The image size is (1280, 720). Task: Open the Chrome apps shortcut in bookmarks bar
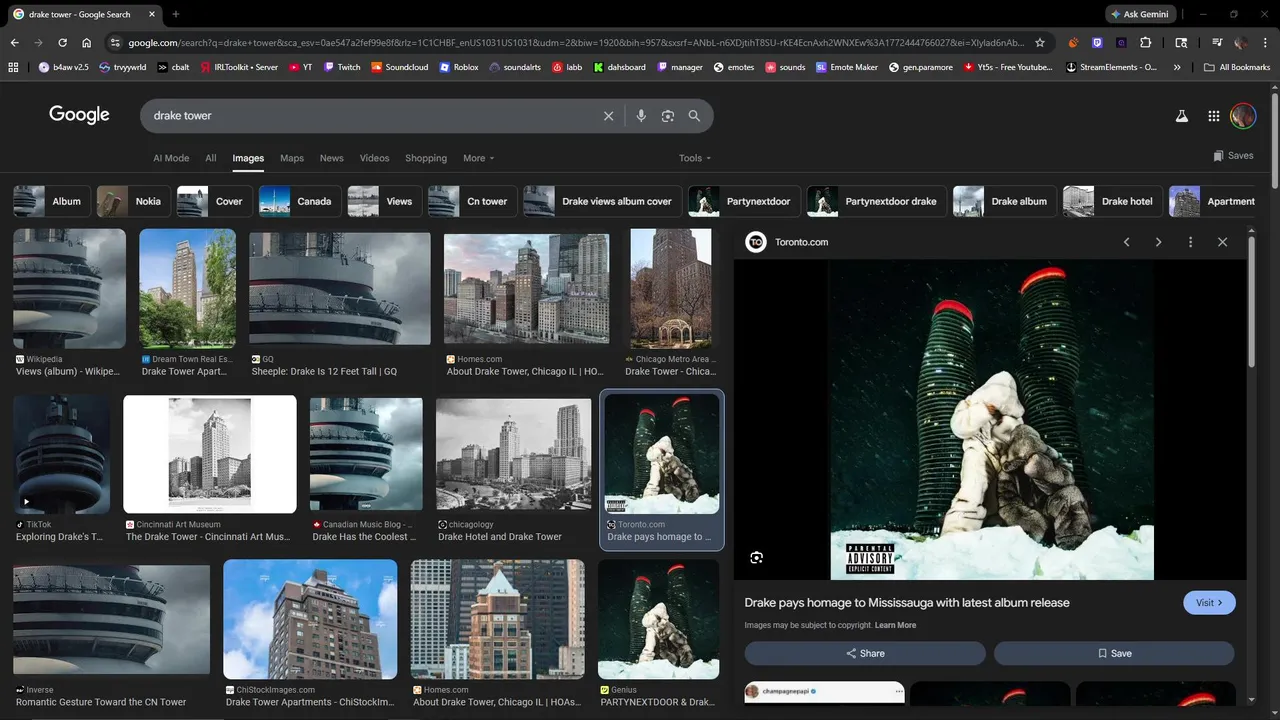tap(13, 67)
